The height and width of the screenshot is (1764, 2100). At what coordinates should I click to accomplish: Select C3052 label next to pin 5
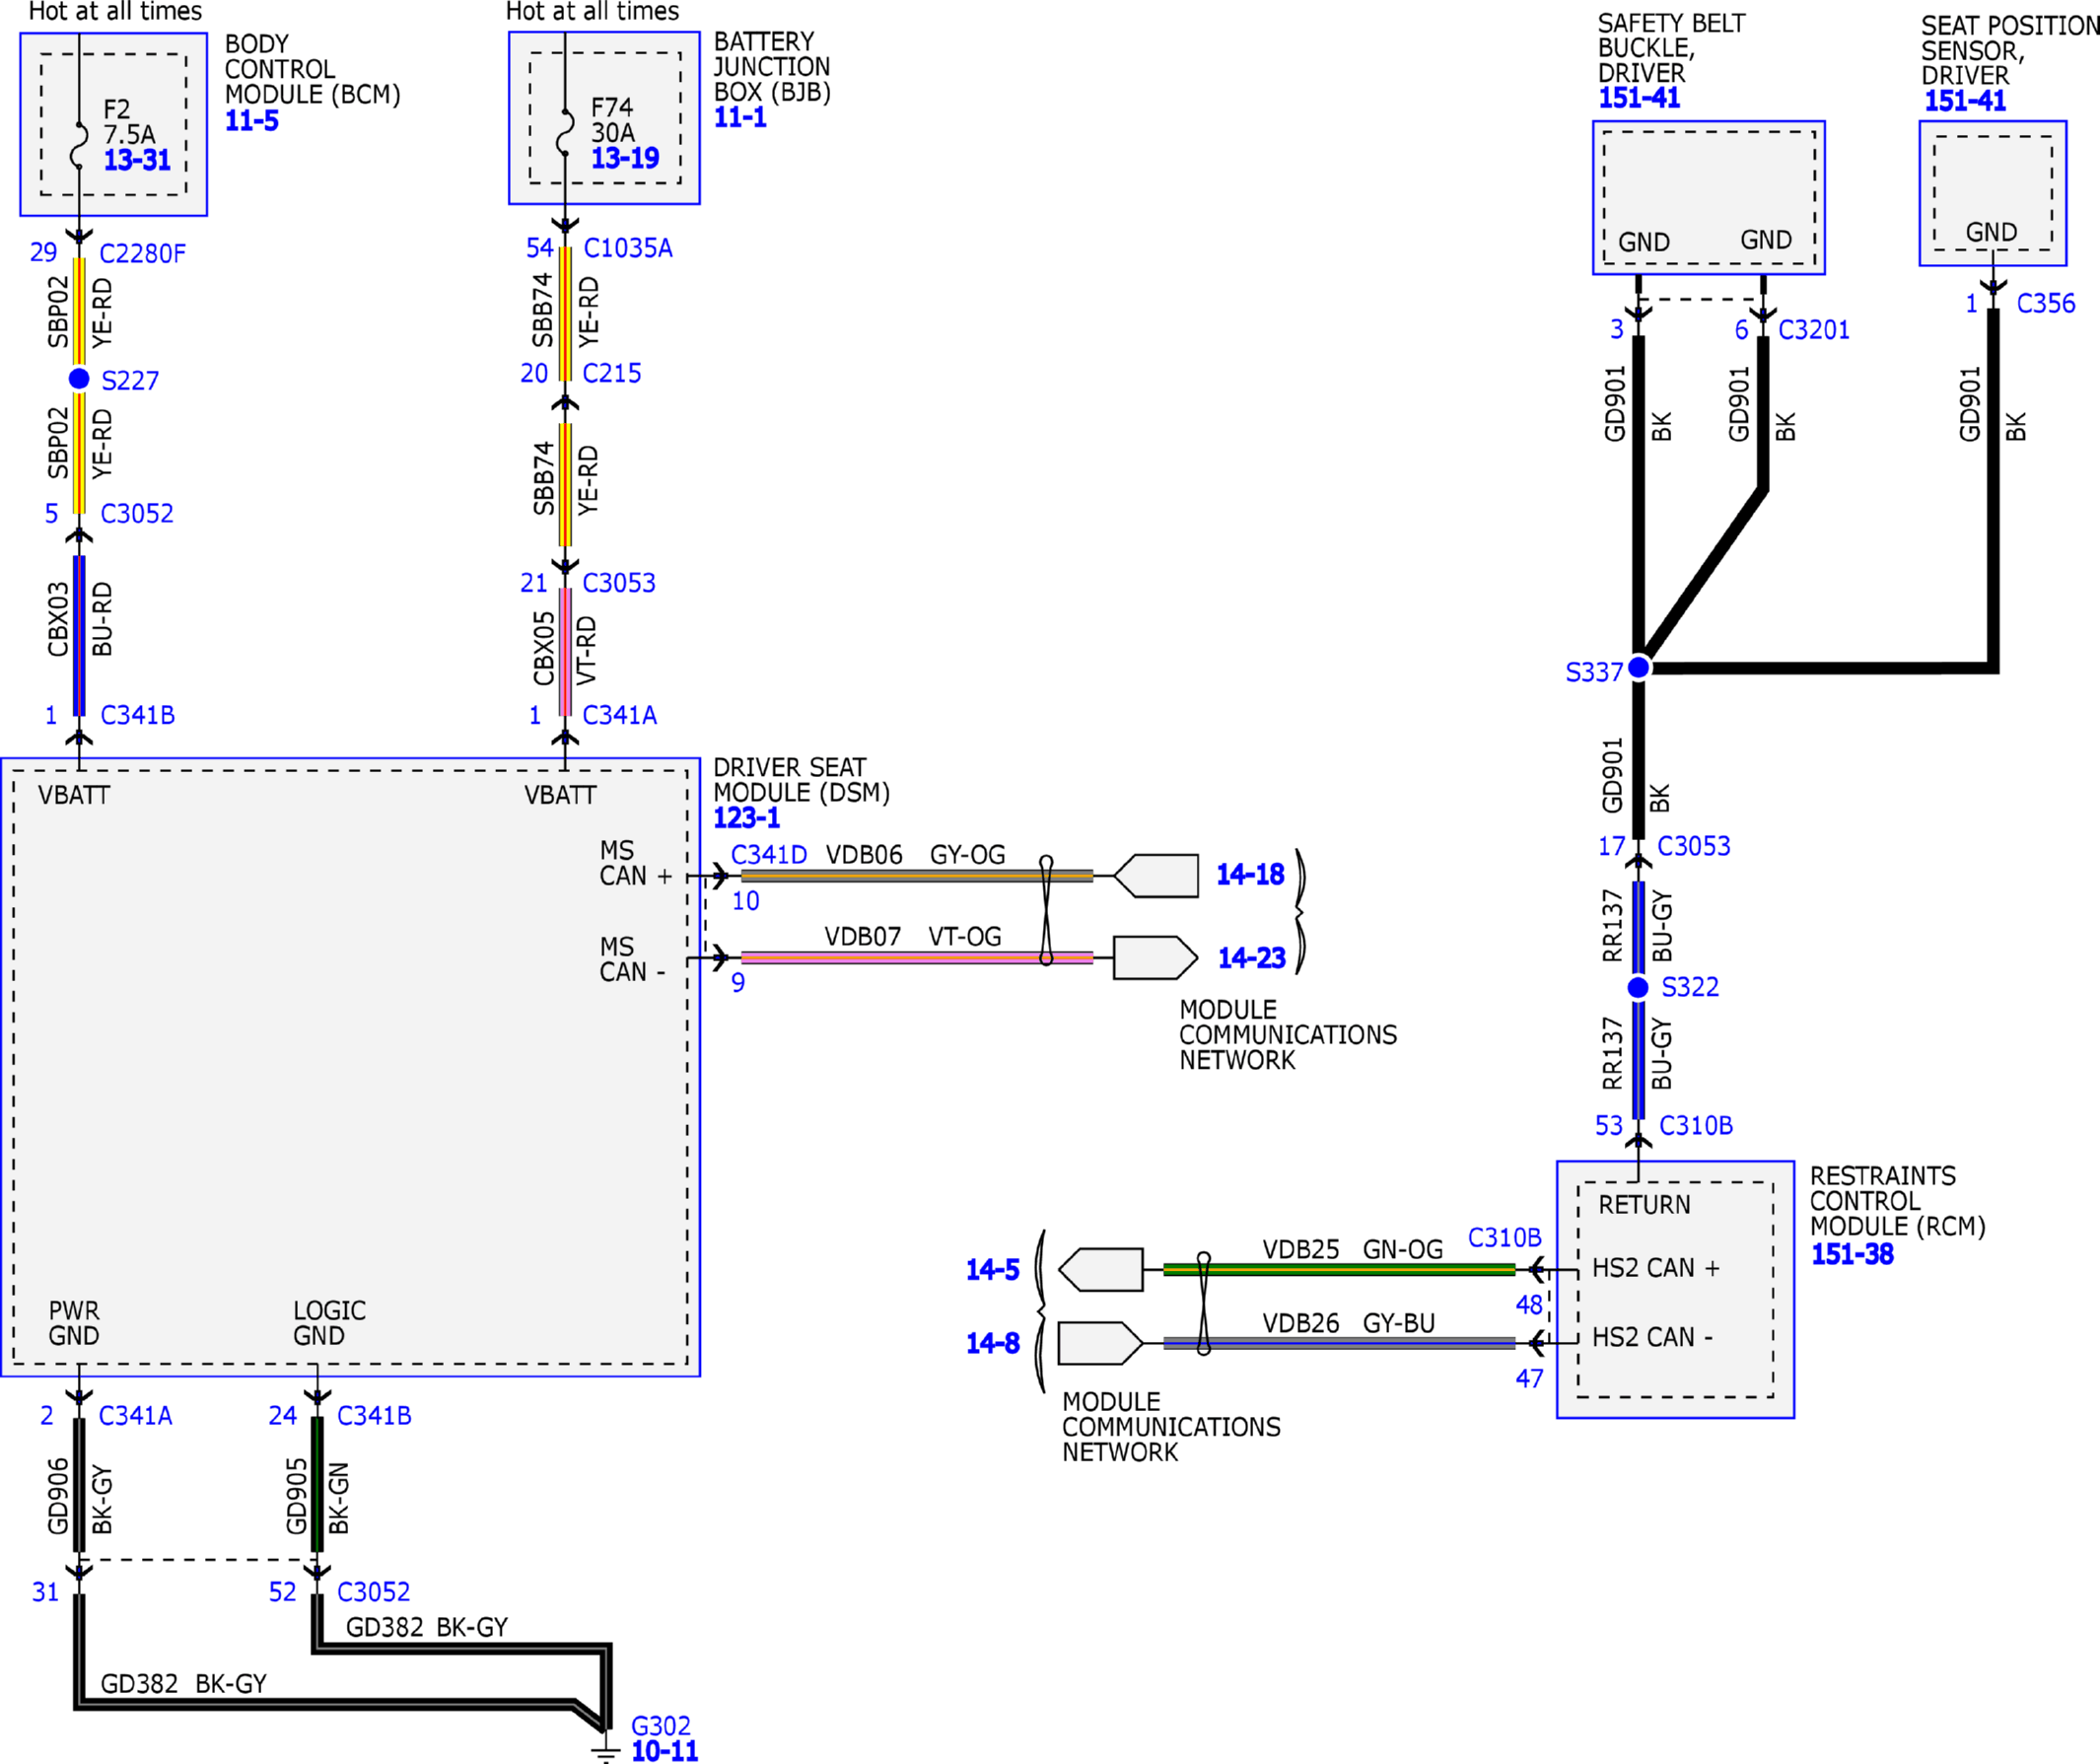[137, 514]
